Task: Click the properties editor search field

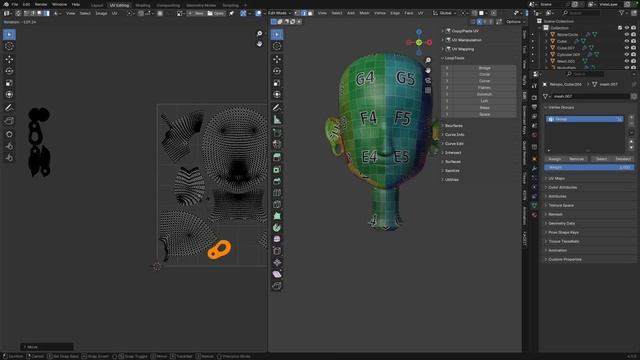Action: (x=584, y=74)
